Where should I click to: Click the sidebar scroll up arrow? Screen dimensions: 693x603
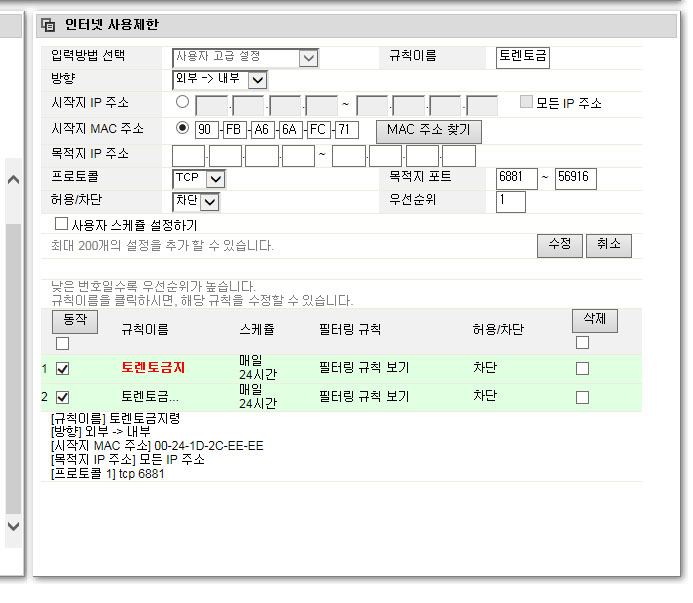13,179
